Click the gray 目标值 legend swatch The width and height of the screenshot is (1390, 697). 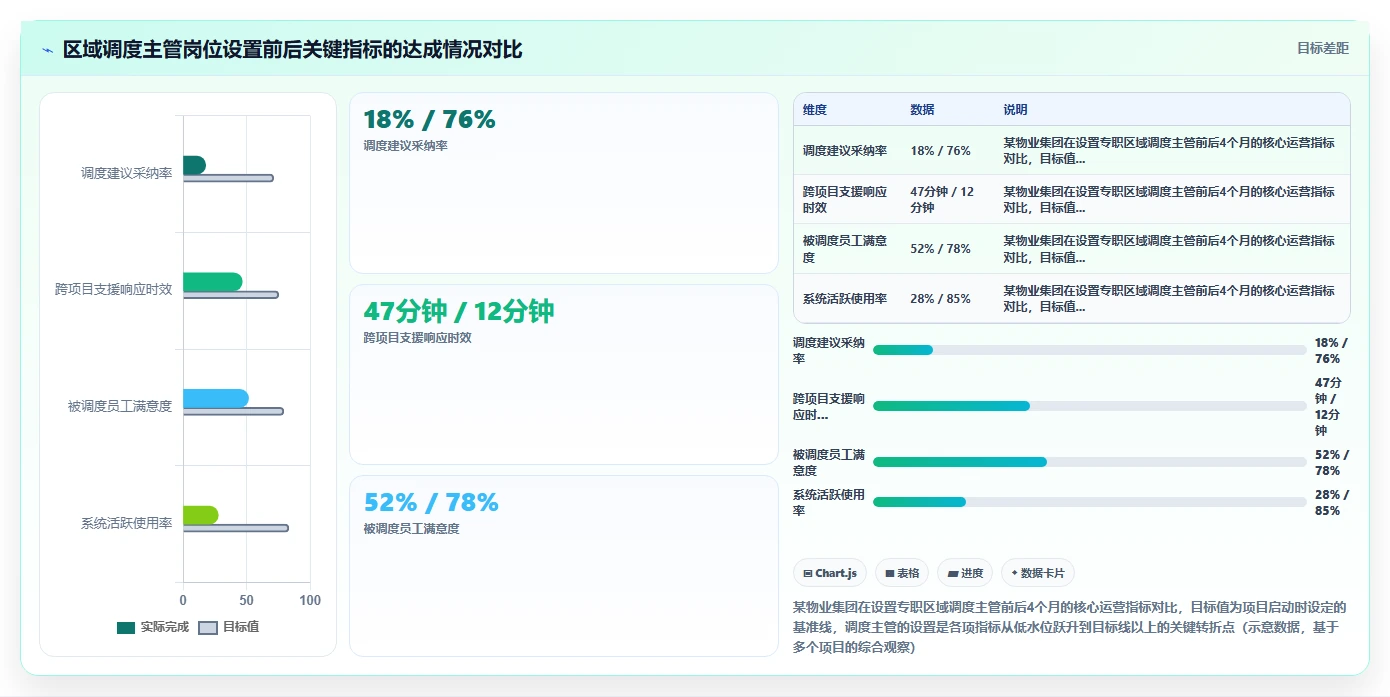click(x=208, y=628)
